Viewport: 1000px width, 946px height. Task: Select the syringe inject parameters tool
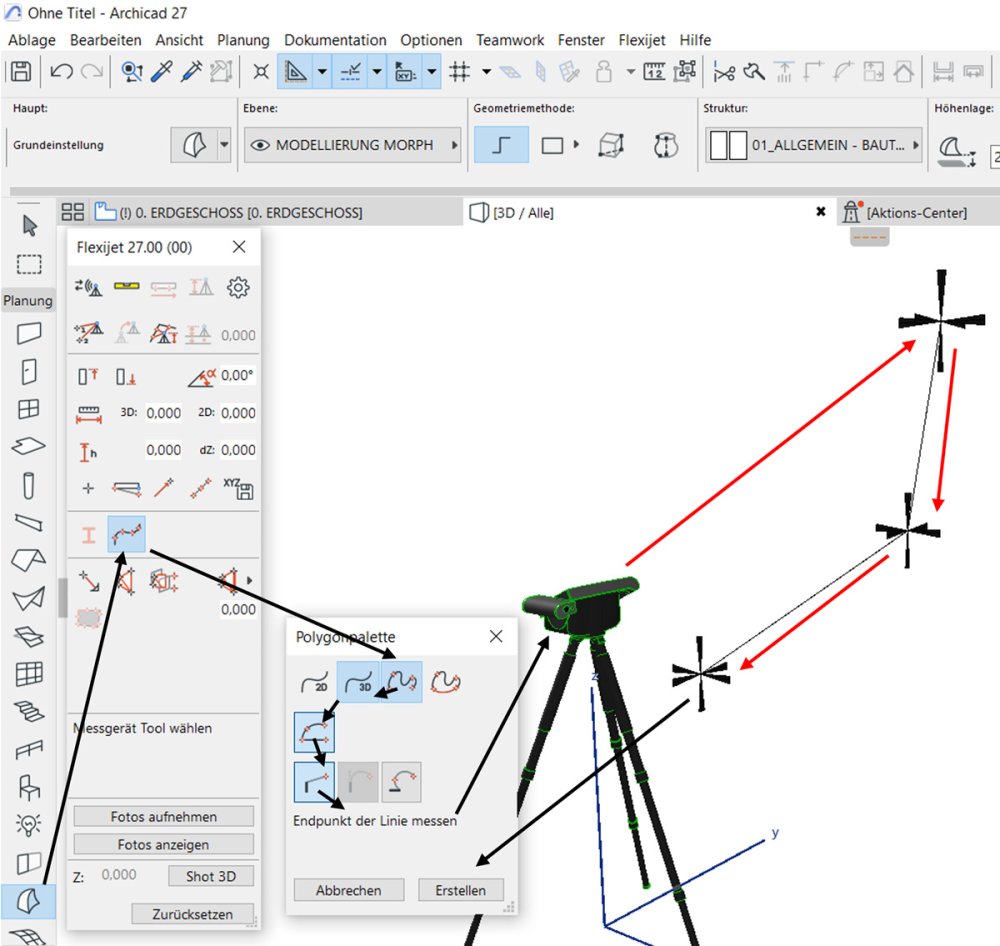(x=191, y=71)
